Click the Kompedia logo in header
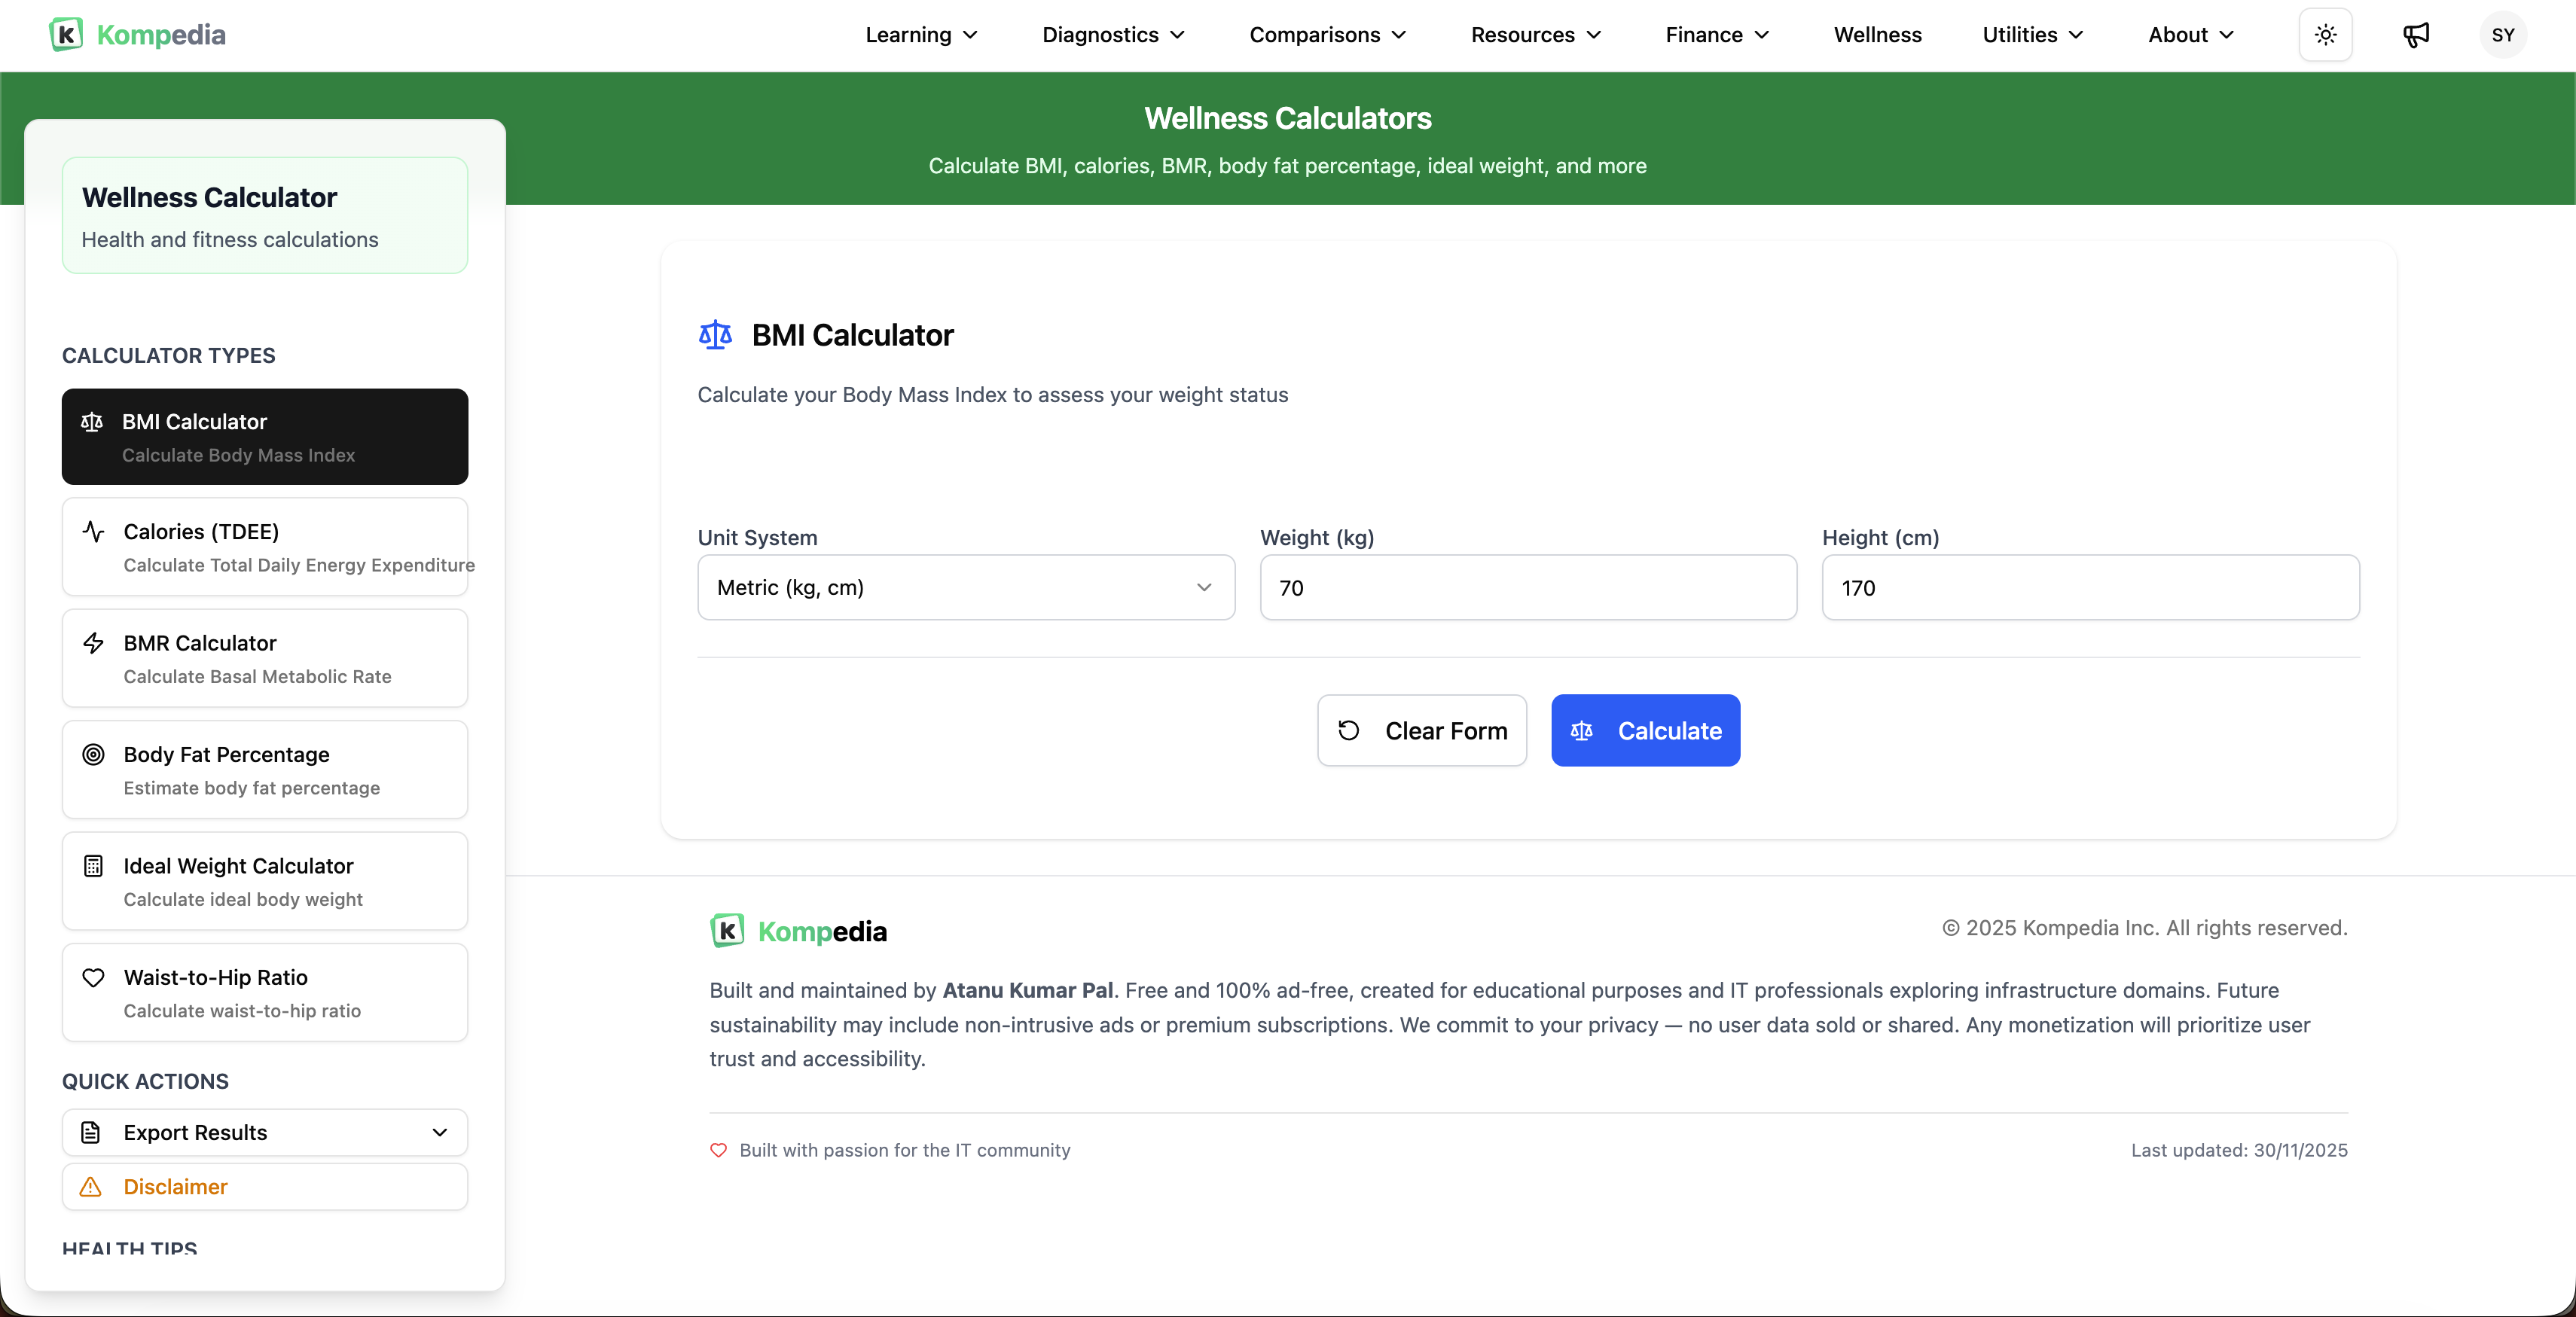Image resolution: width=2576 pixels, height=1317 pixels. (x=138, y=35)
